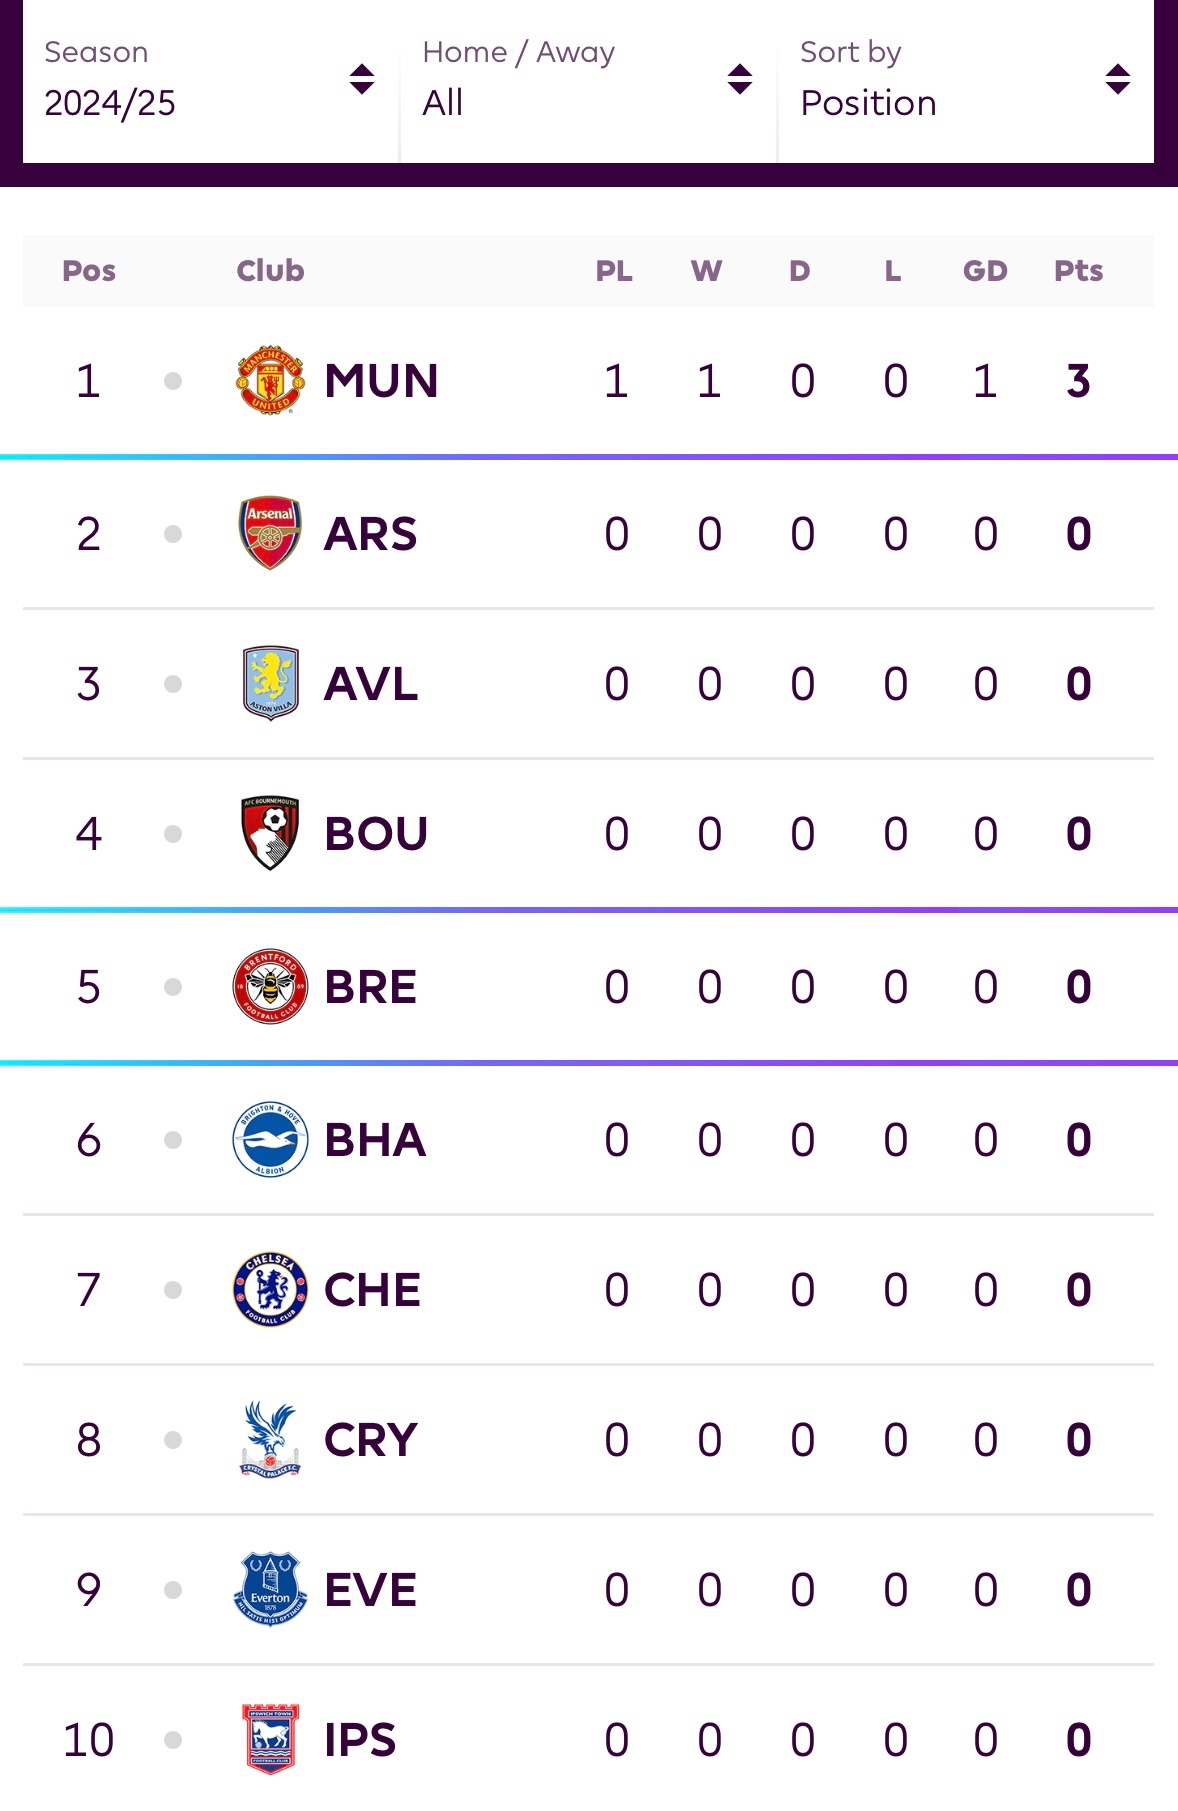The image size is (1178, 1811).
Task: Click the Crystal Palace eagle crest
Action: (270, 1439)
